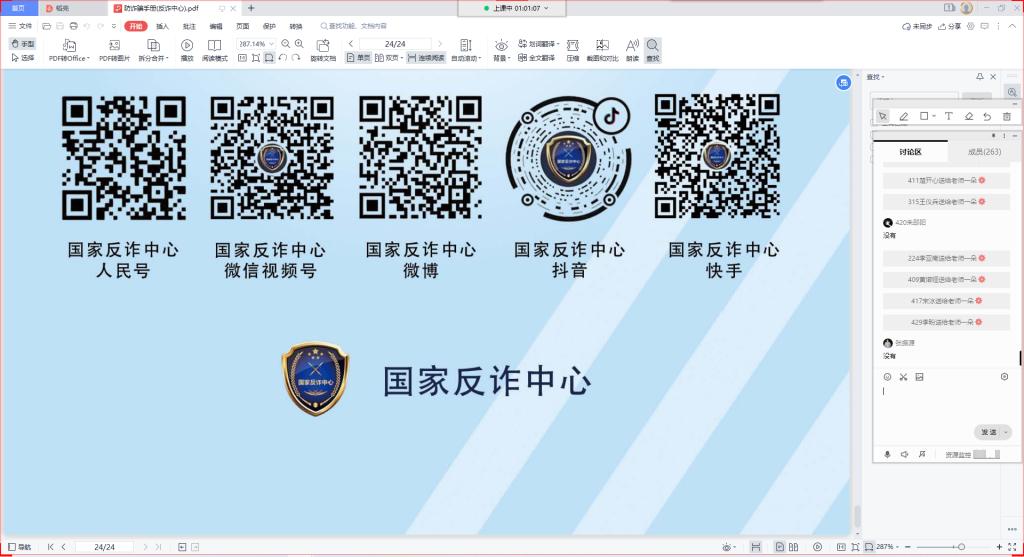Click the PDF转Office conversion icon

click(69, 46)
